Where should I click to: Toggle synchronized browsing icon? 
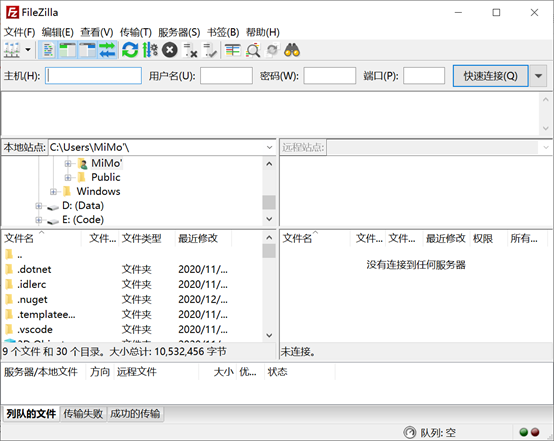click(272, 50)
